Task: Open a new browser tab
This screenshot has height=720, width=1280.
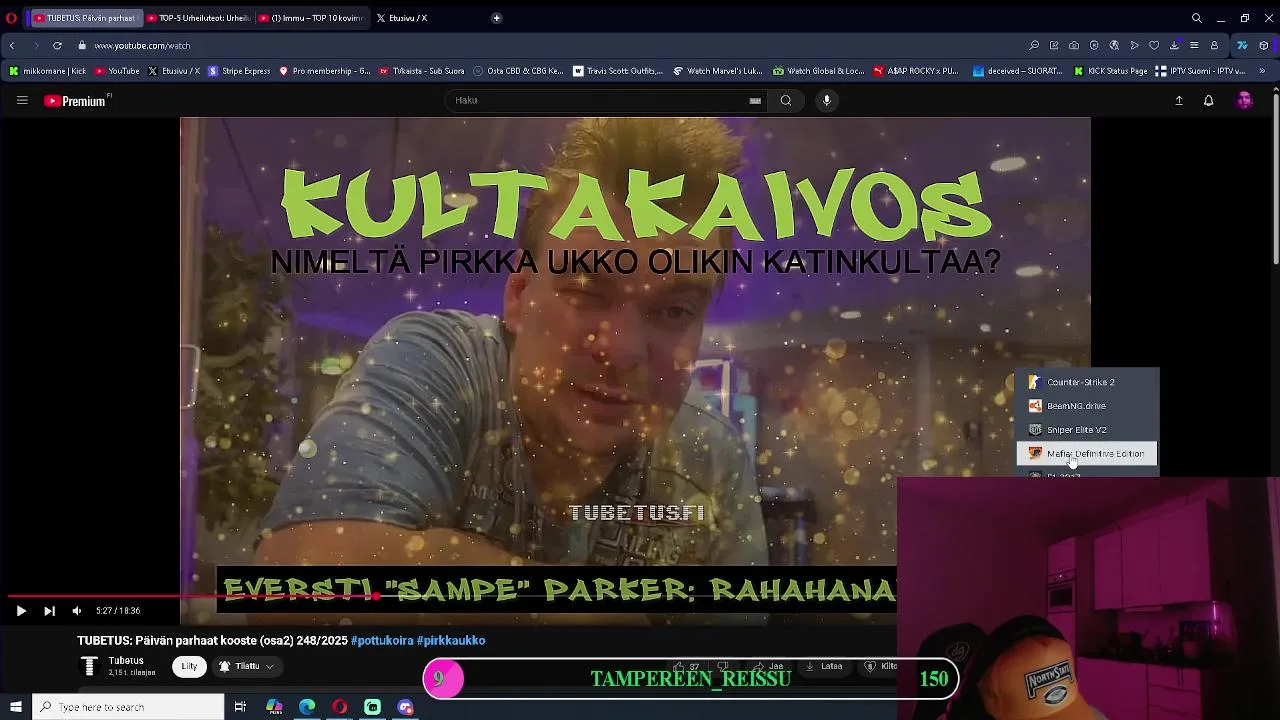Action: 496,18
